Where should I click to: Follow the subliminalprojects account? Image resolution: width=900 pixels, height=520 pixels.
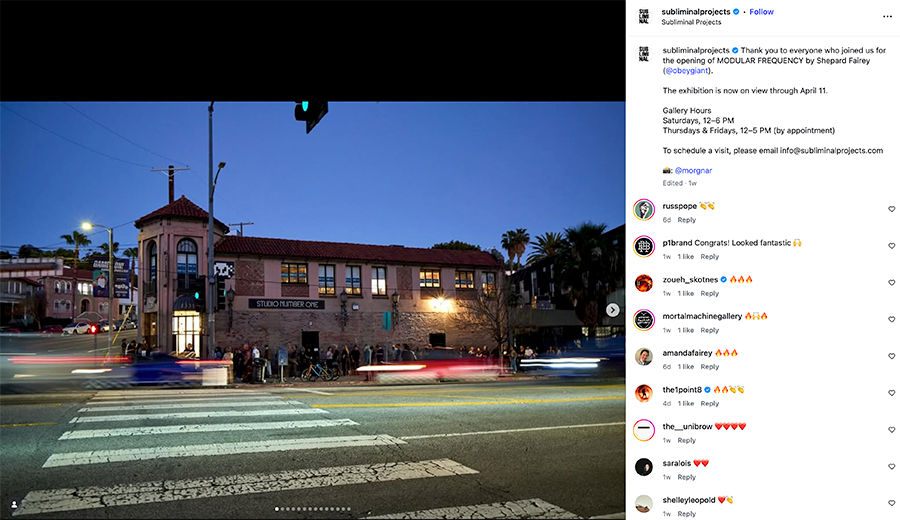[x=761, y=11]
